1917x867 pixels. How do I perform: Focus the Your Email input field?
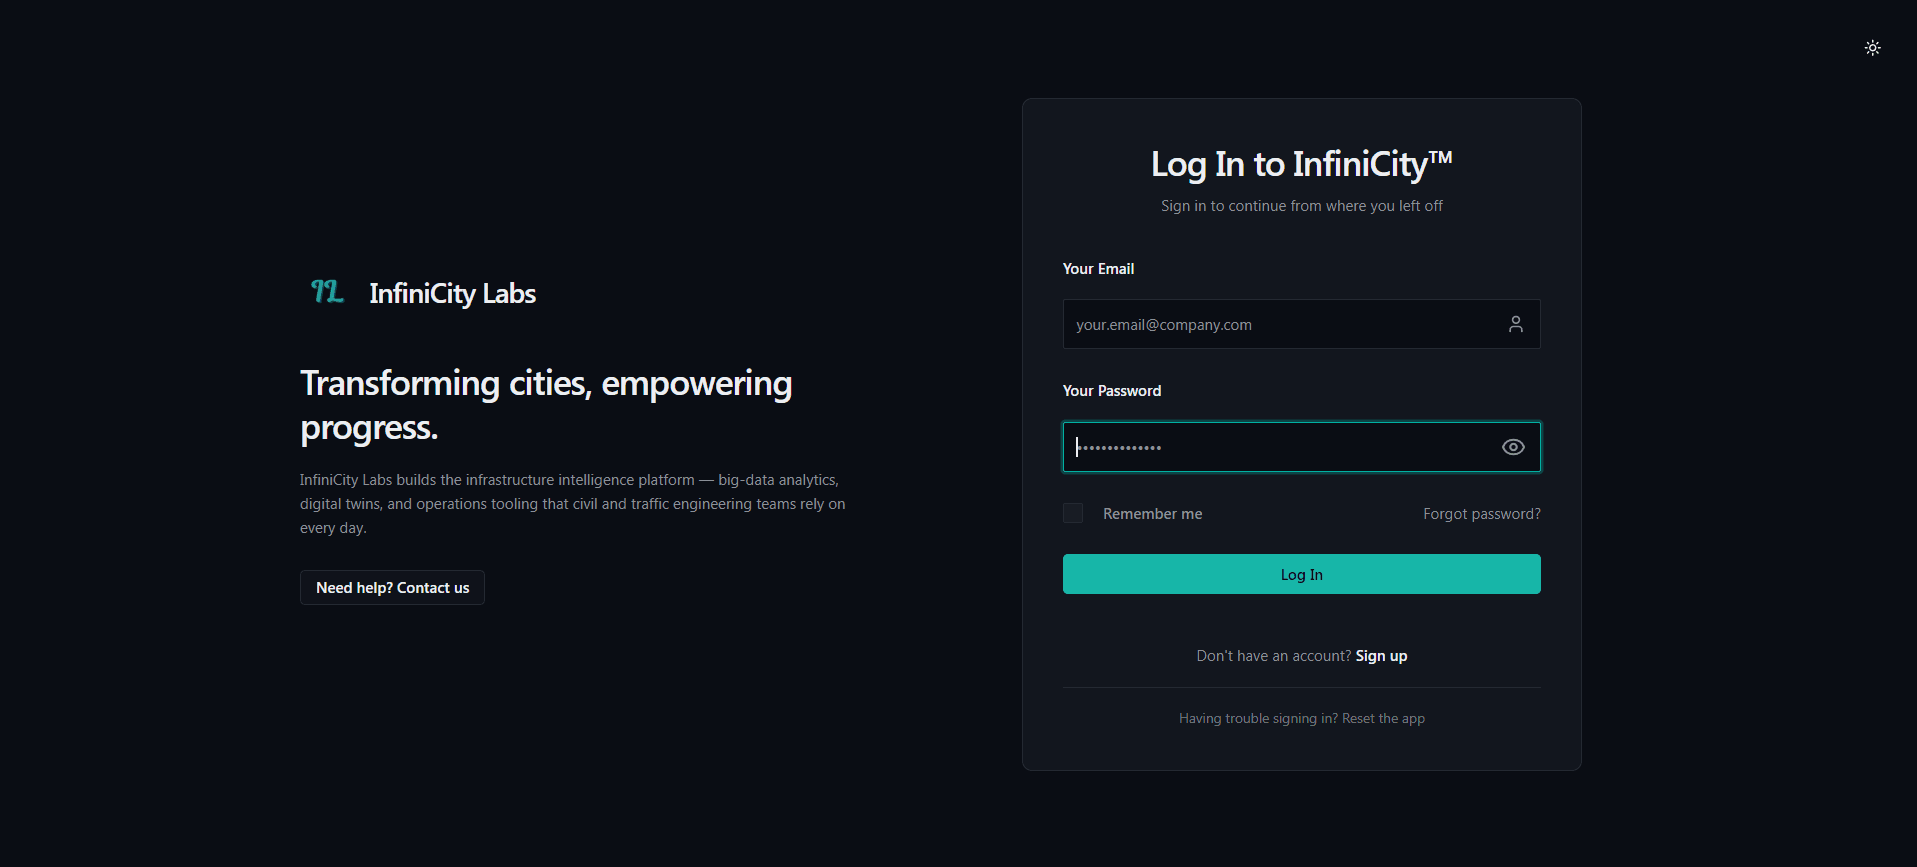click(1301, 324)
